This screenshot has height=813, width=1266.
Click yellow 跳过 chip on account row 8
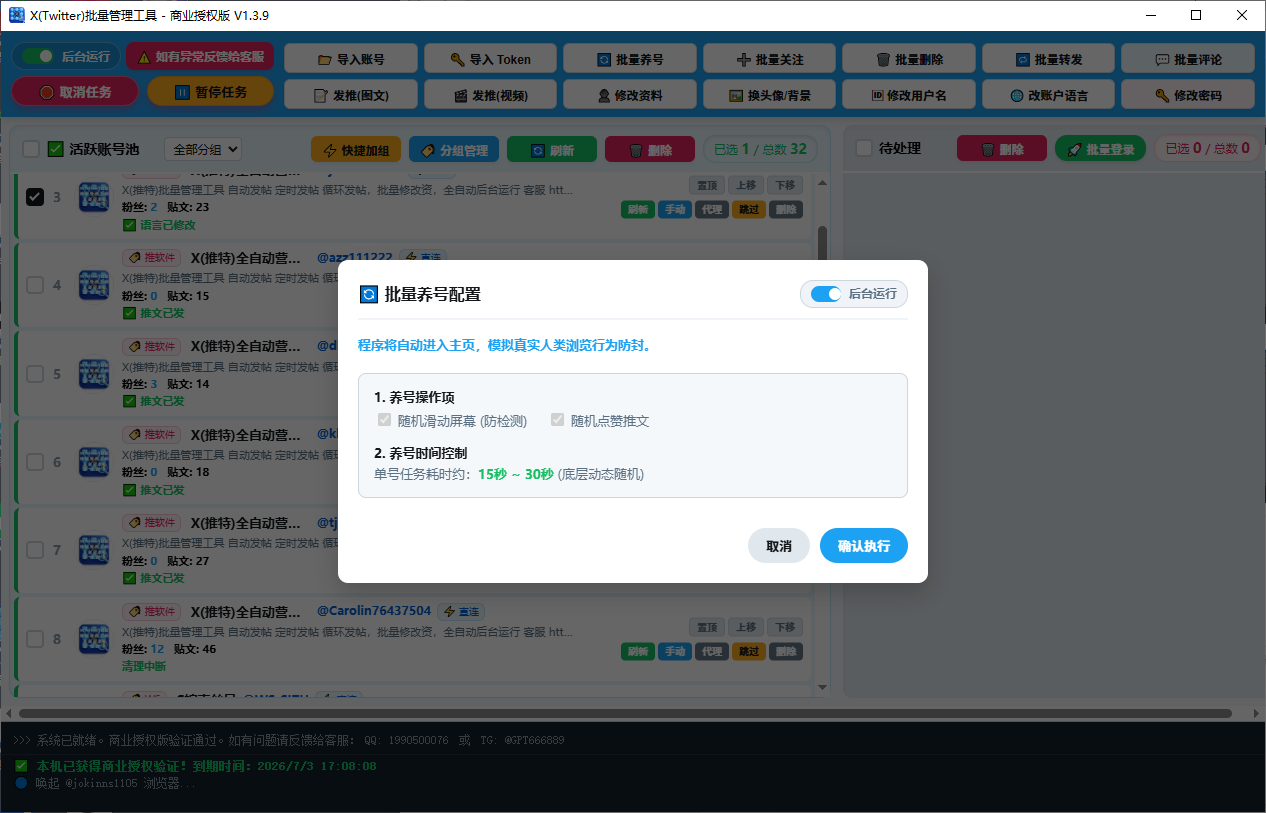point(749,651)
